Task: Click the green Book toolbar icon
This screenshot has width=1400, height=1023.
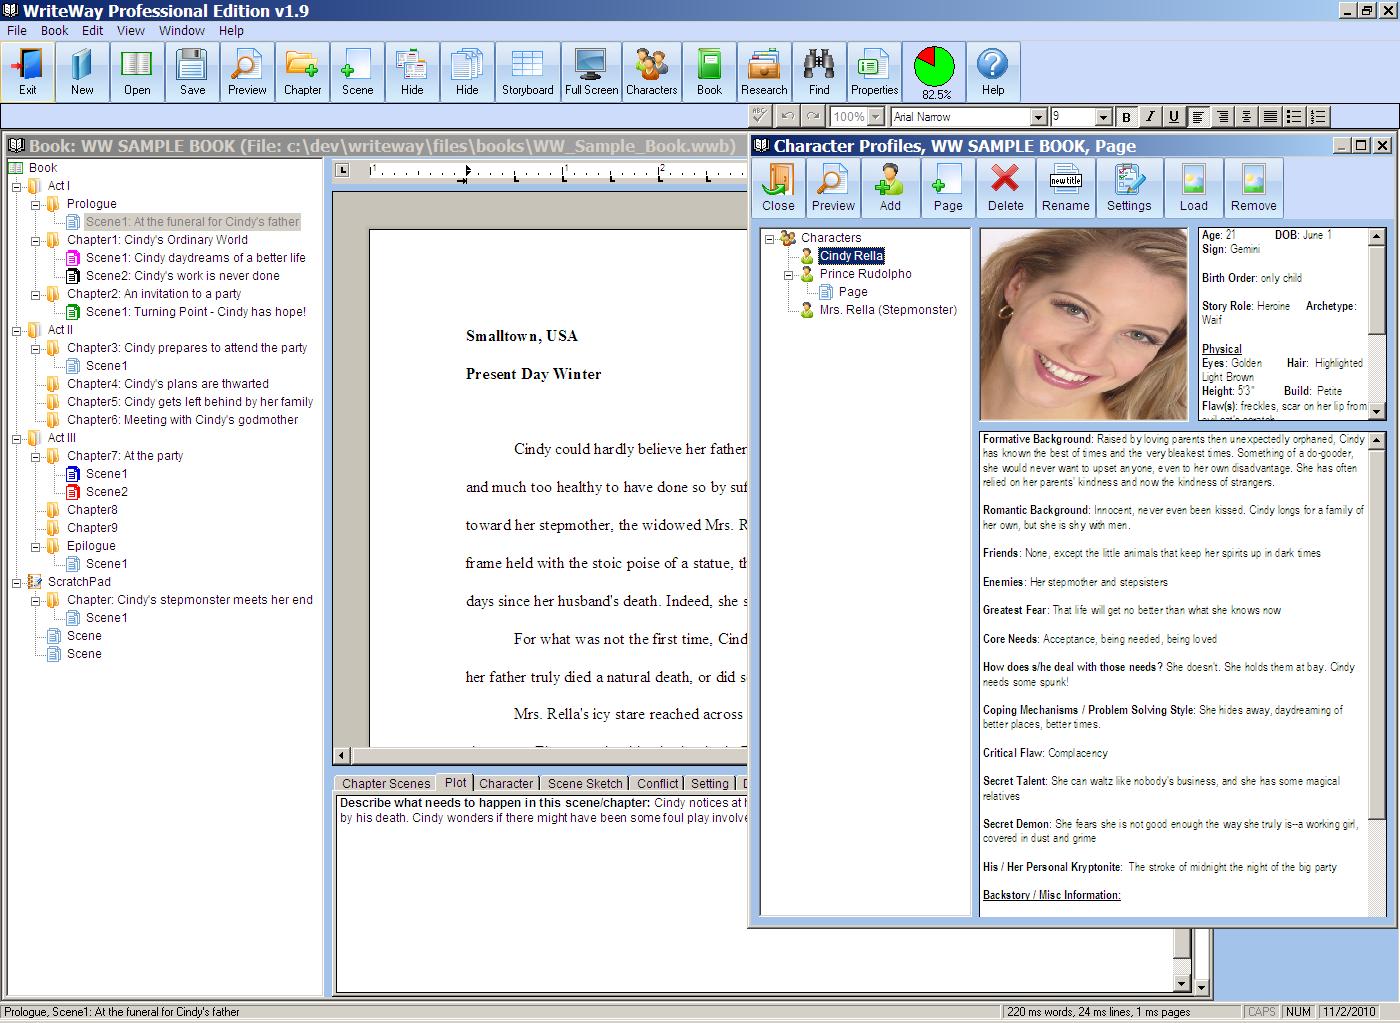Action: click(x=709, y=72)
